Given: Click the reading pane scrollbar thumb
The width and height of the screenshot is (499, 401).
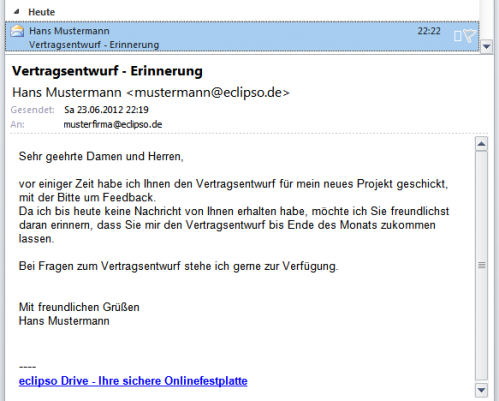Looking at the screenshot, I should pos(481,266).
